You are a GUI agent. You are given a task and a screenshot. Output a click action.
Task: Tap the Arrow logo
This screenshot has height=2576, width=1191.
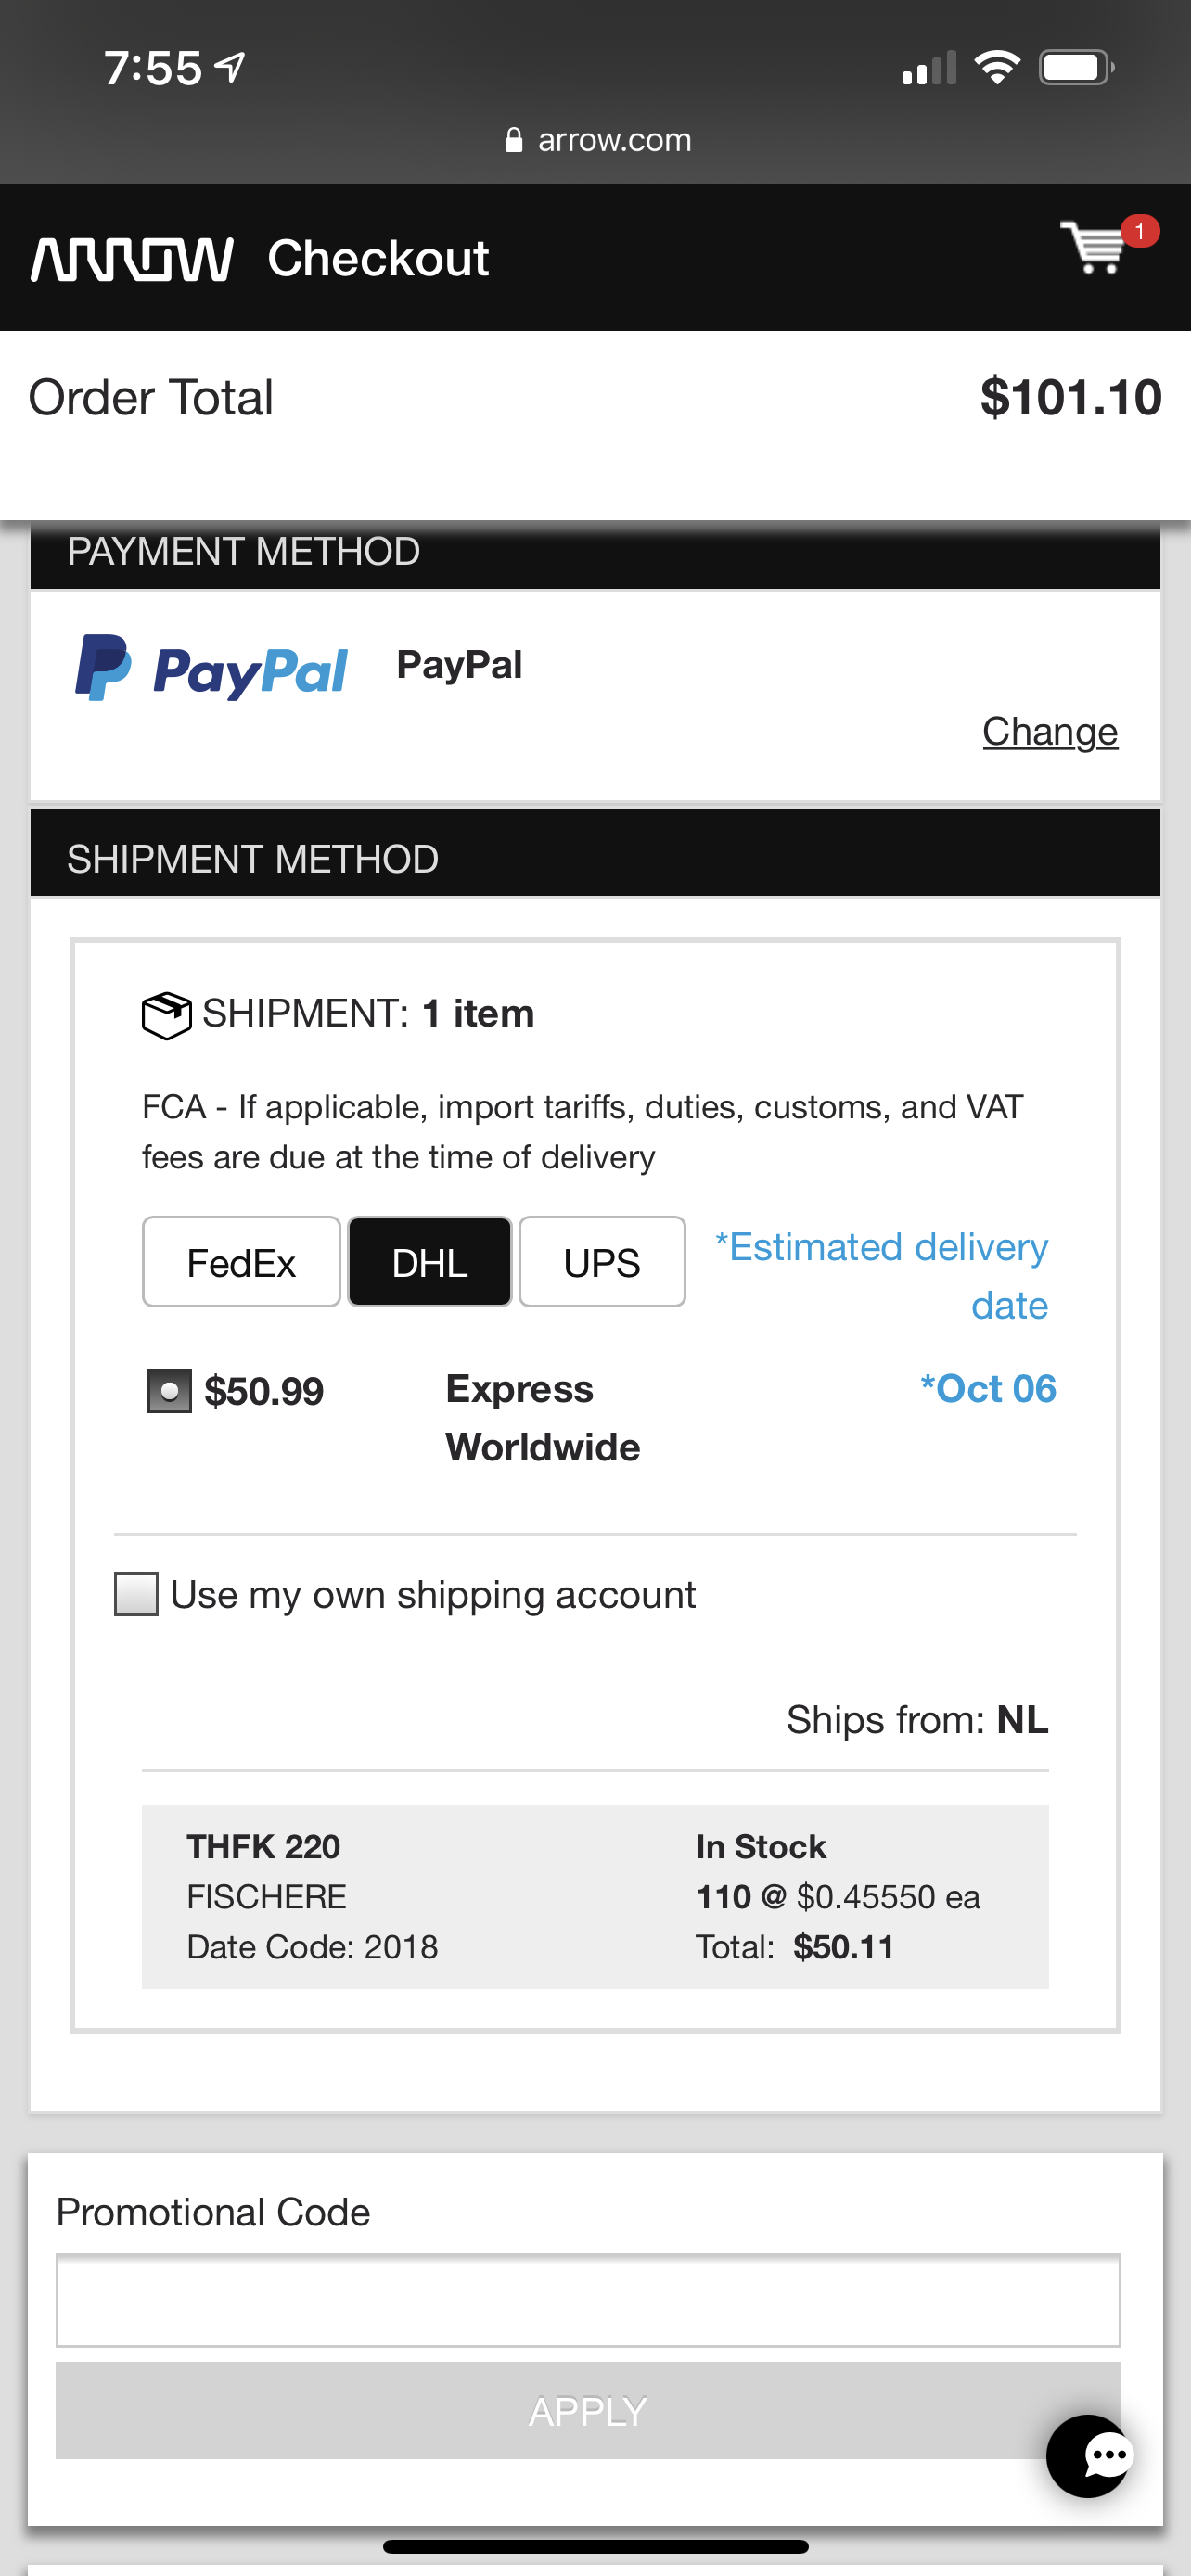(x=132, y=259)
